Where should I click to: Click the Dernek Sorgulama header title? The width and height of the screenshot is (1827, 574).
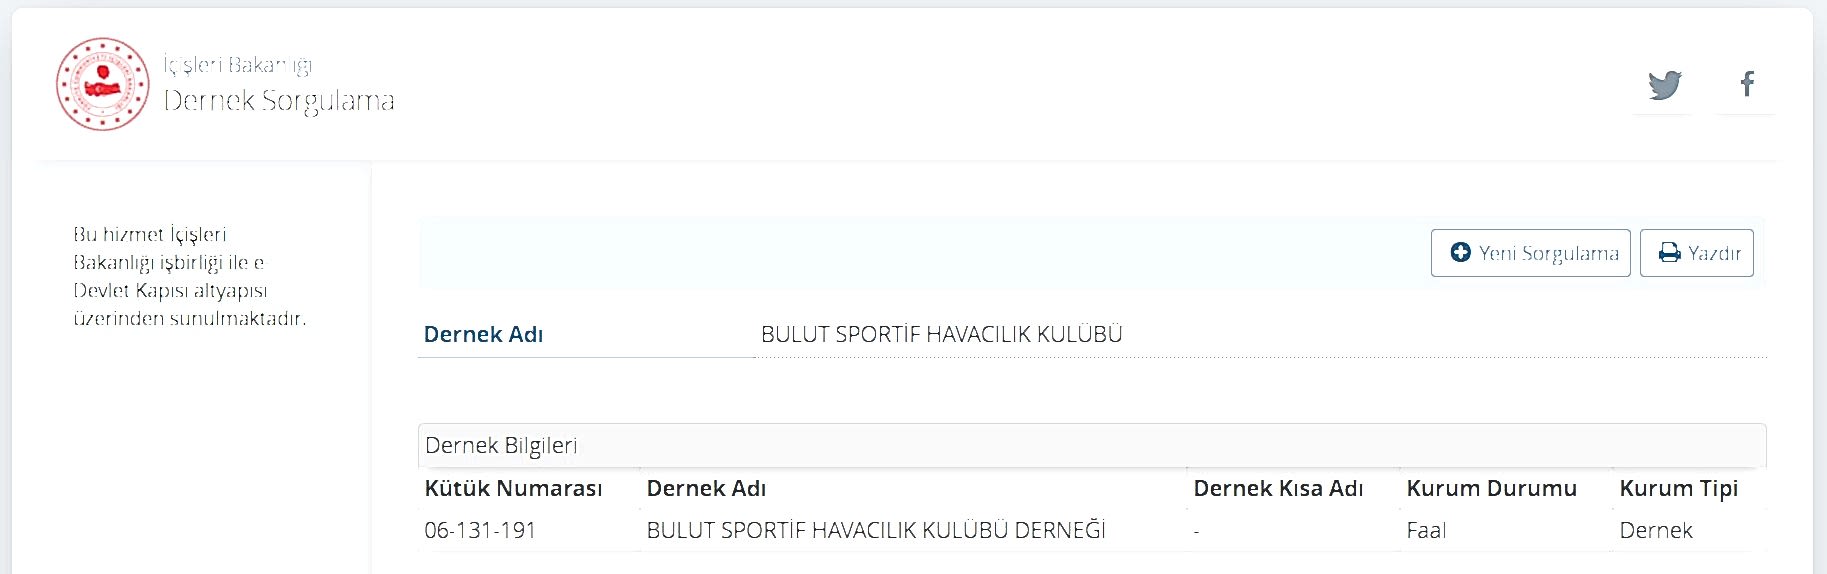279,101
